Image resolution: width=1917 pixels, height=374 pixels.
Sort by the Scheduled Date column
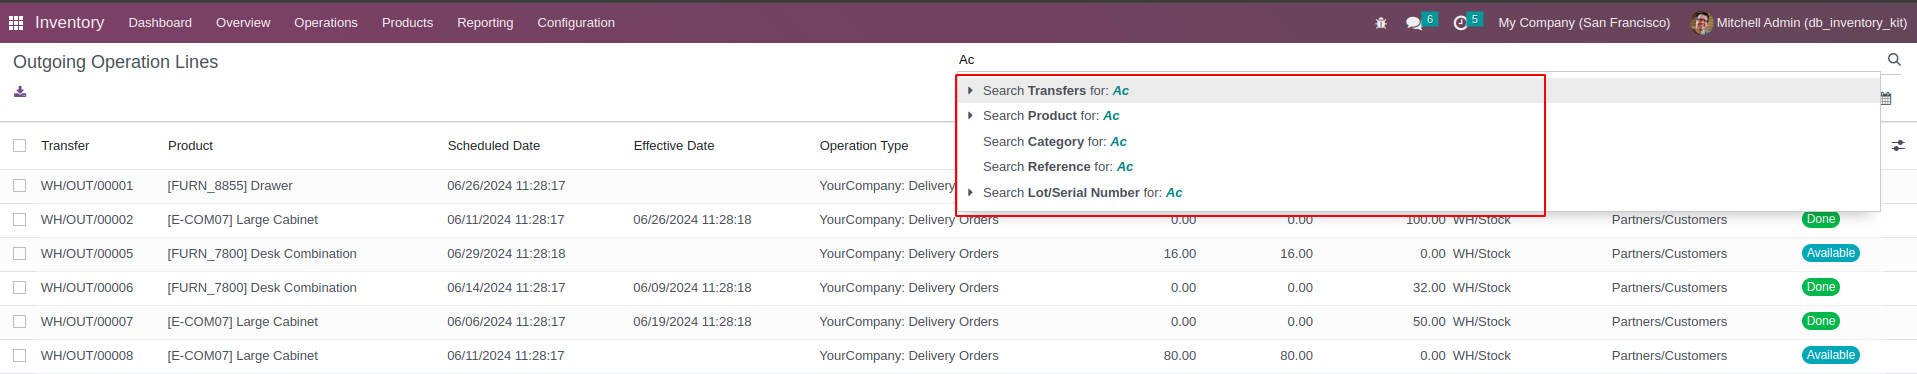pyautogui.click(x=494, y=146)
